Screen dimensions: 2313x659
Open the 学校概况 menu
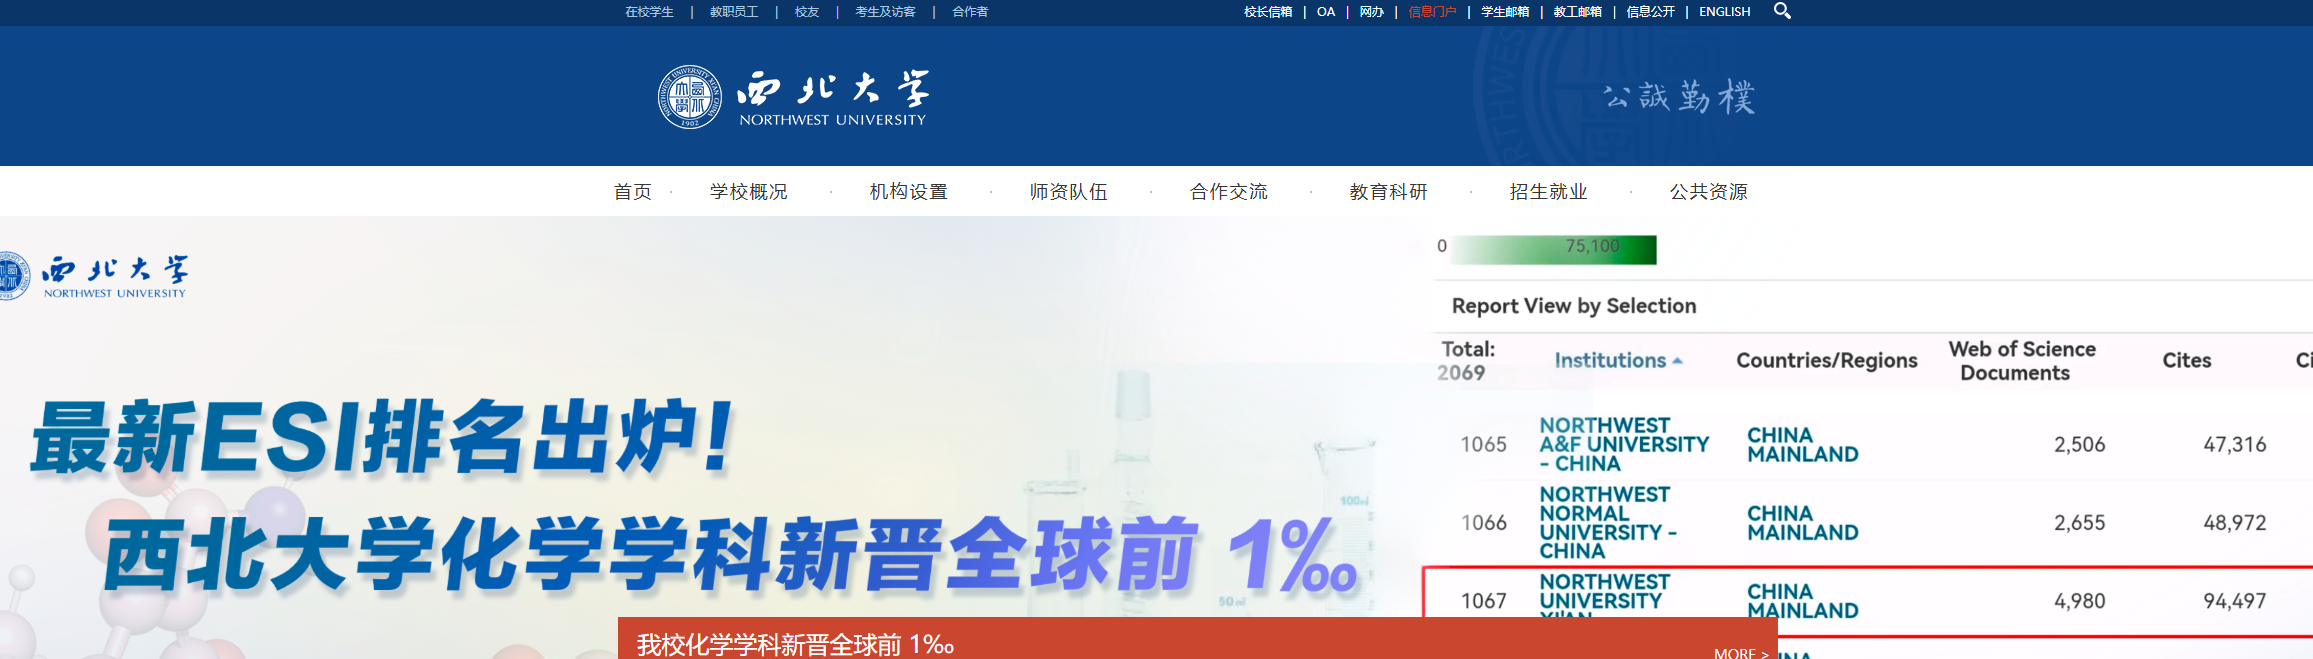point(749,192)
